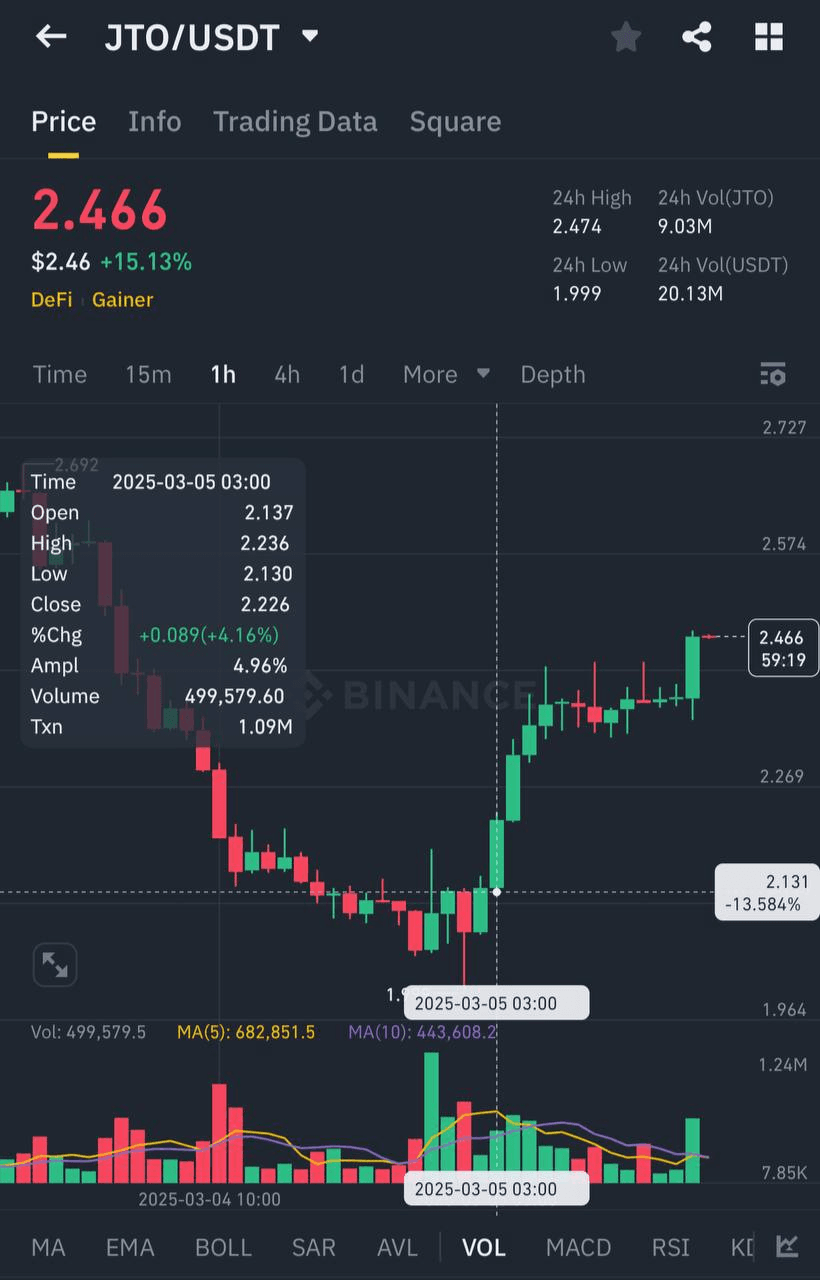Toggle the RSI sub-indicator
Viewport: 820px width, 1280px height.
(671, 1247)
